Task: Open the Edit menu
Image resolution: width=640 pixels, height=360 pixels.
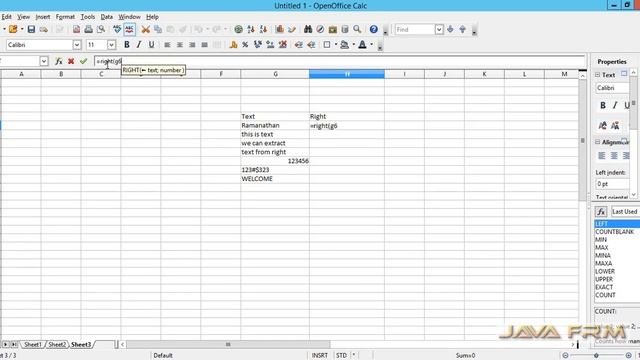Action: [6, 17]
